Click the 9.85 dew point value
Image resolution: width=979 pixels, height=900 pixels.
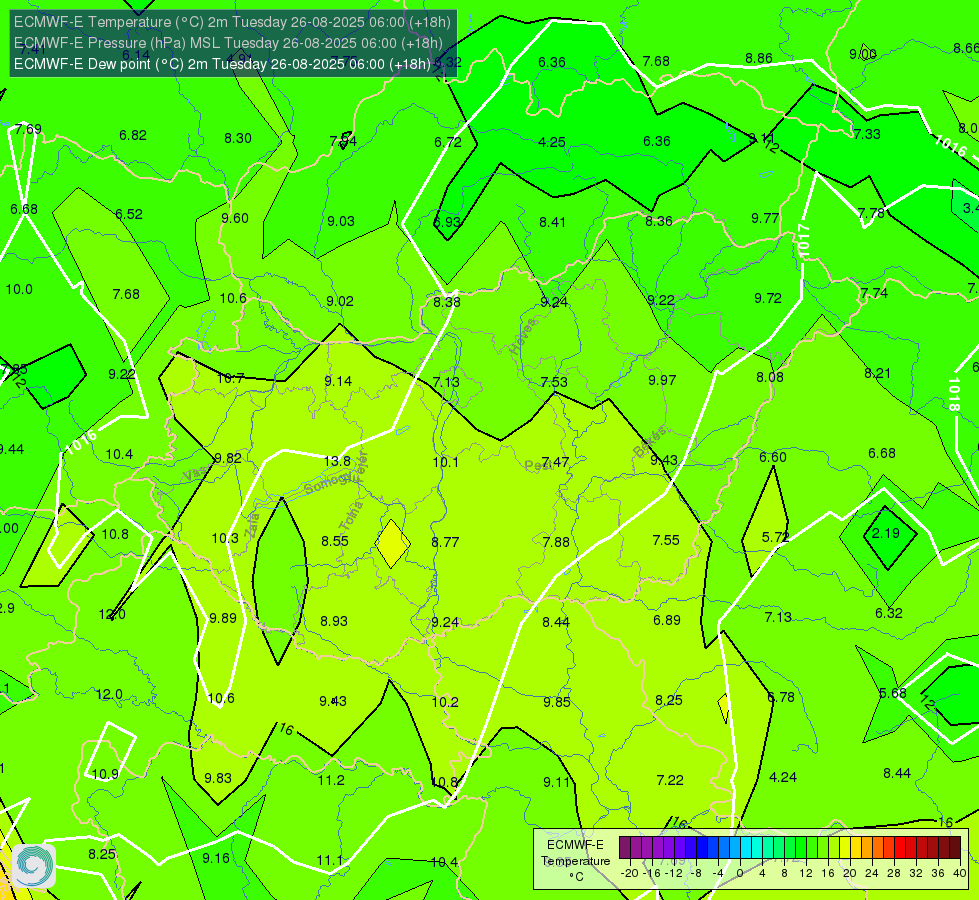(556, 702)
